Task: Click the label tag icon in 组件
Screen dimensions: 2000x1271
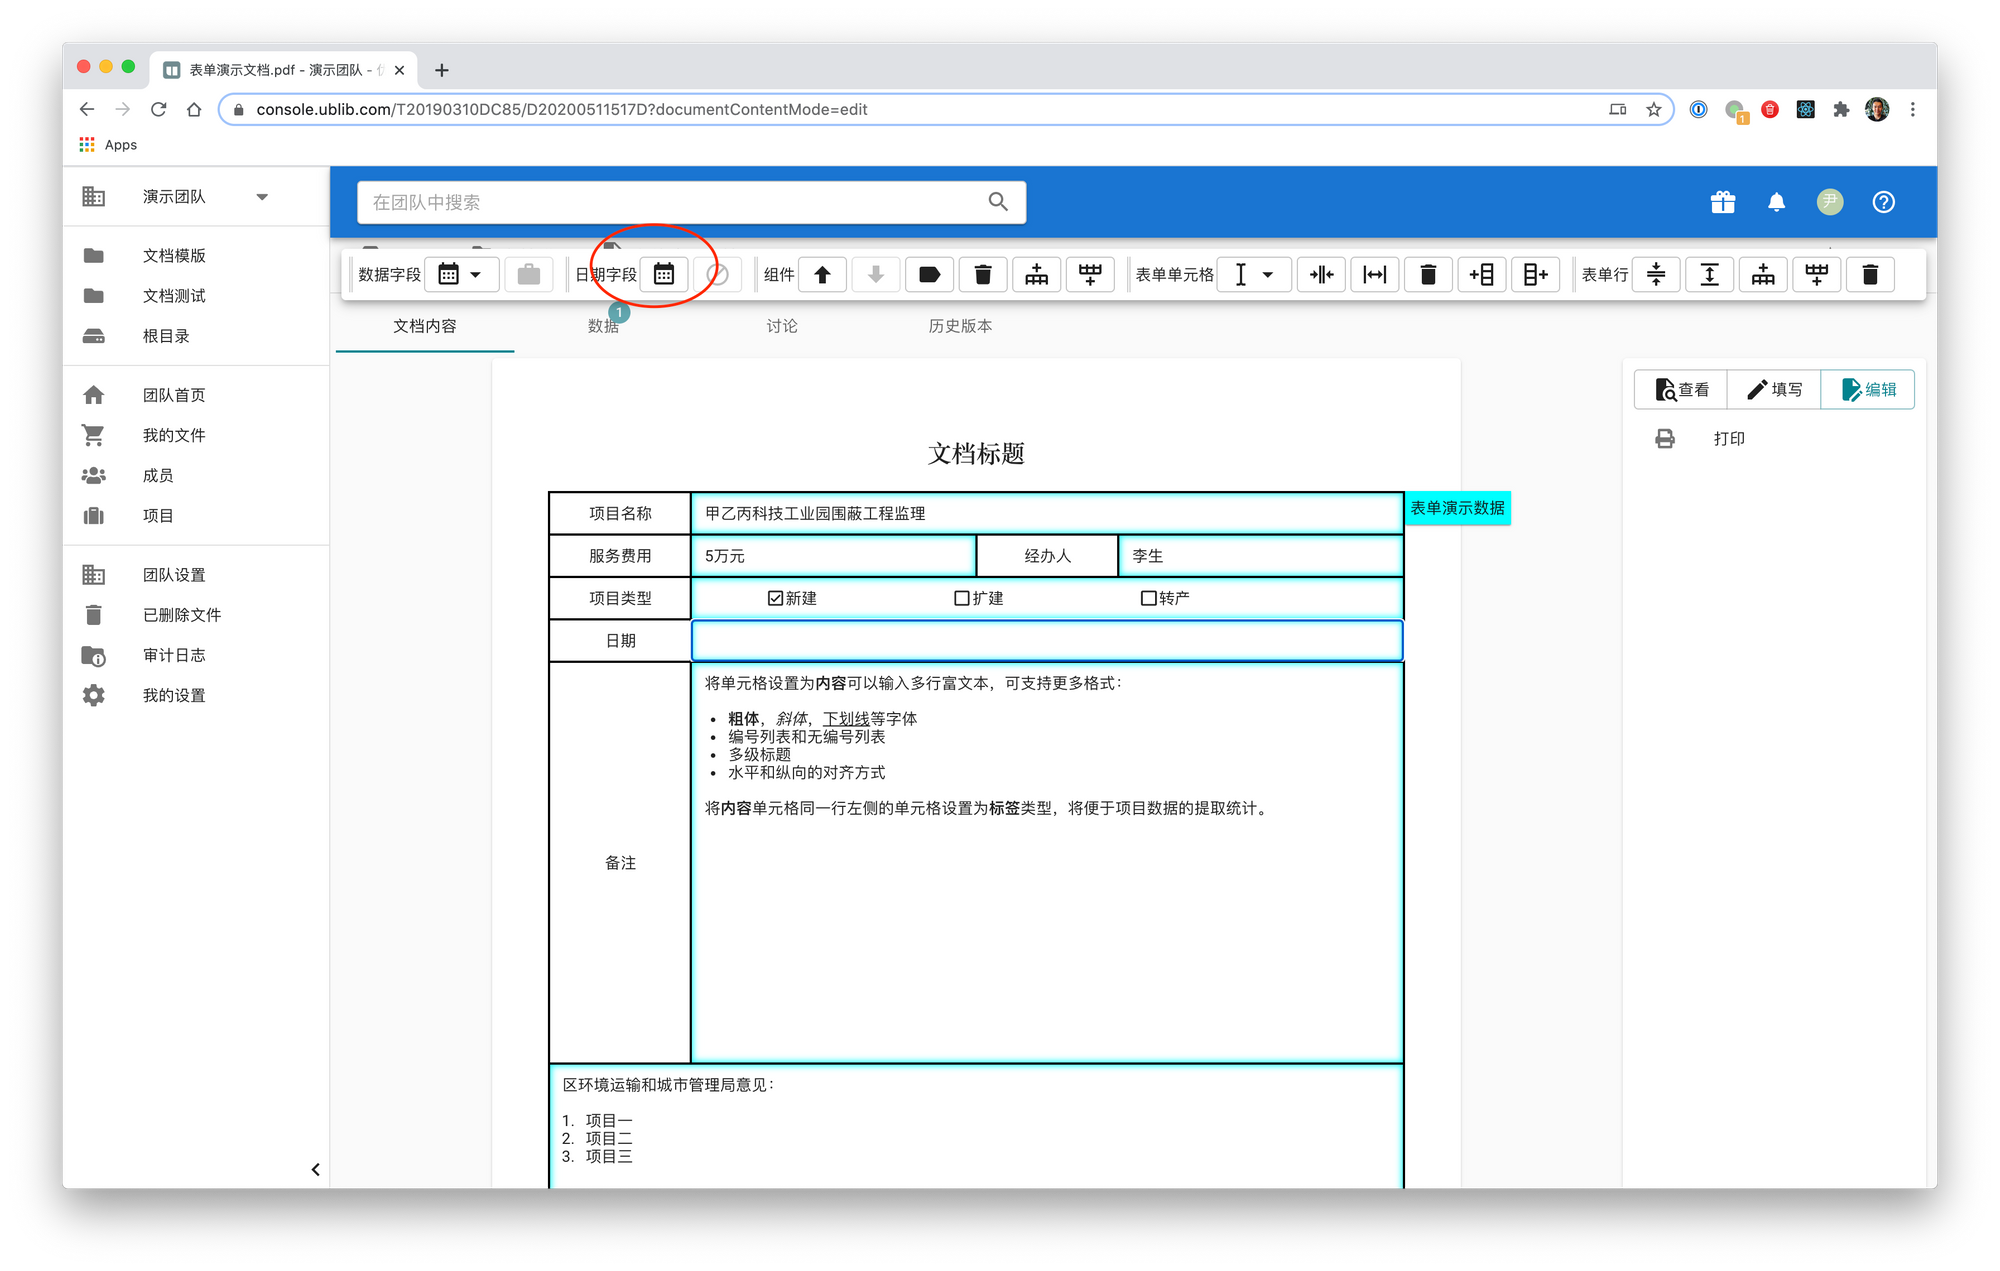Action: (929, 274)
